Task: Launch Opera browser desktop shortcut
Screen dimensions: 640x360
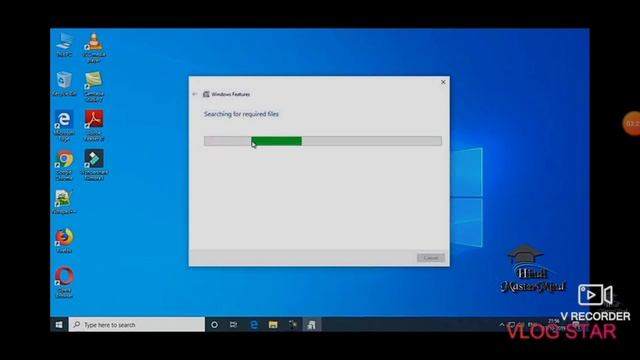Action: click(64, 282)
